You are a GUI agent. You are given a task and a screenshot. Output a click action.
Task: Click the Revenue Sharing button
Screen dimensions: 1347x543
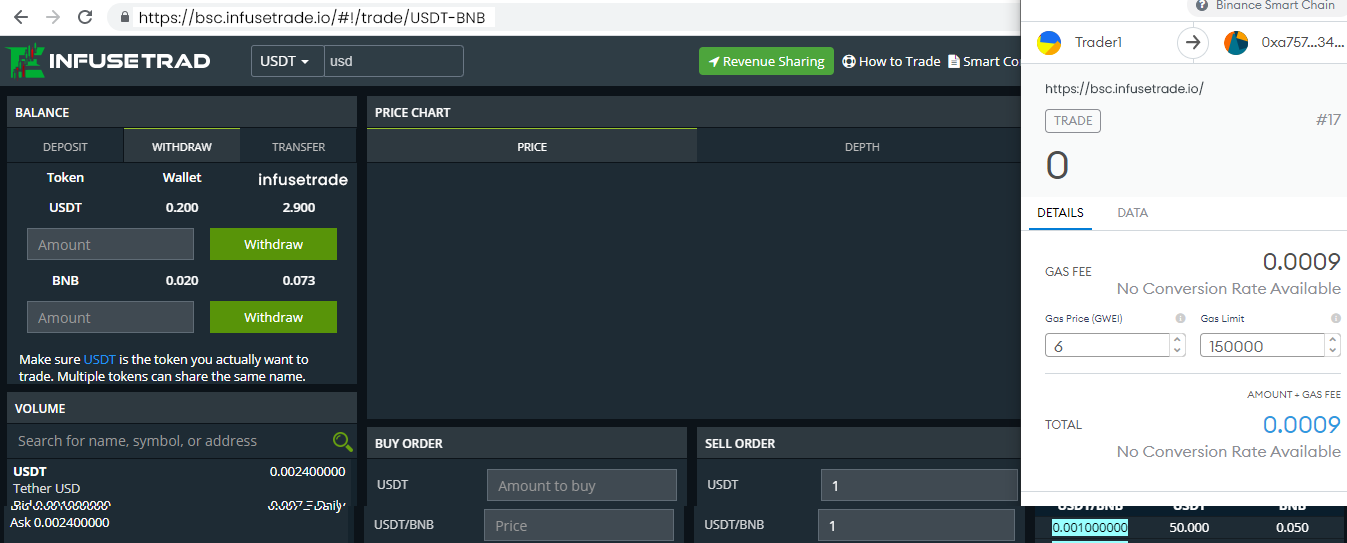click(x=766, y=61)
